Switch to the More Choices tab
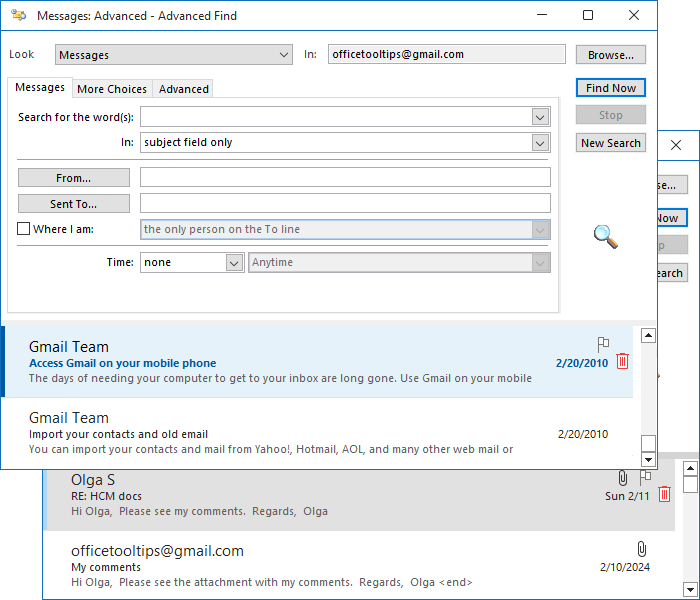The height and width of the screenshot is (600, 700). click(x=112, y=89)
